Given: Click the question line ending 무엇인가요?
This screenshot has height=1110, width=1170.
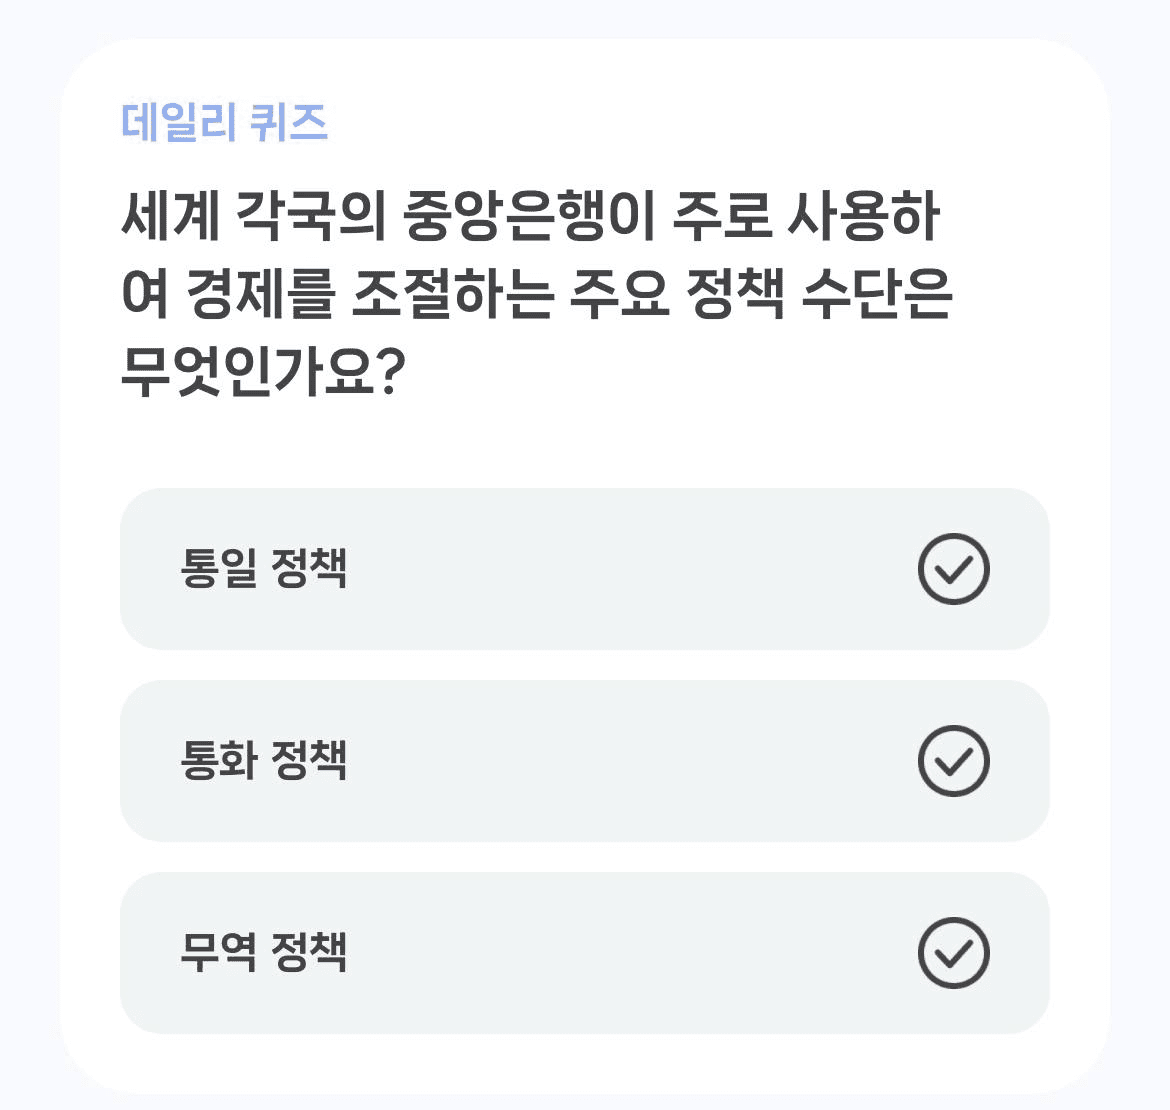Looking at the screenshot, I should coord(263,371).
